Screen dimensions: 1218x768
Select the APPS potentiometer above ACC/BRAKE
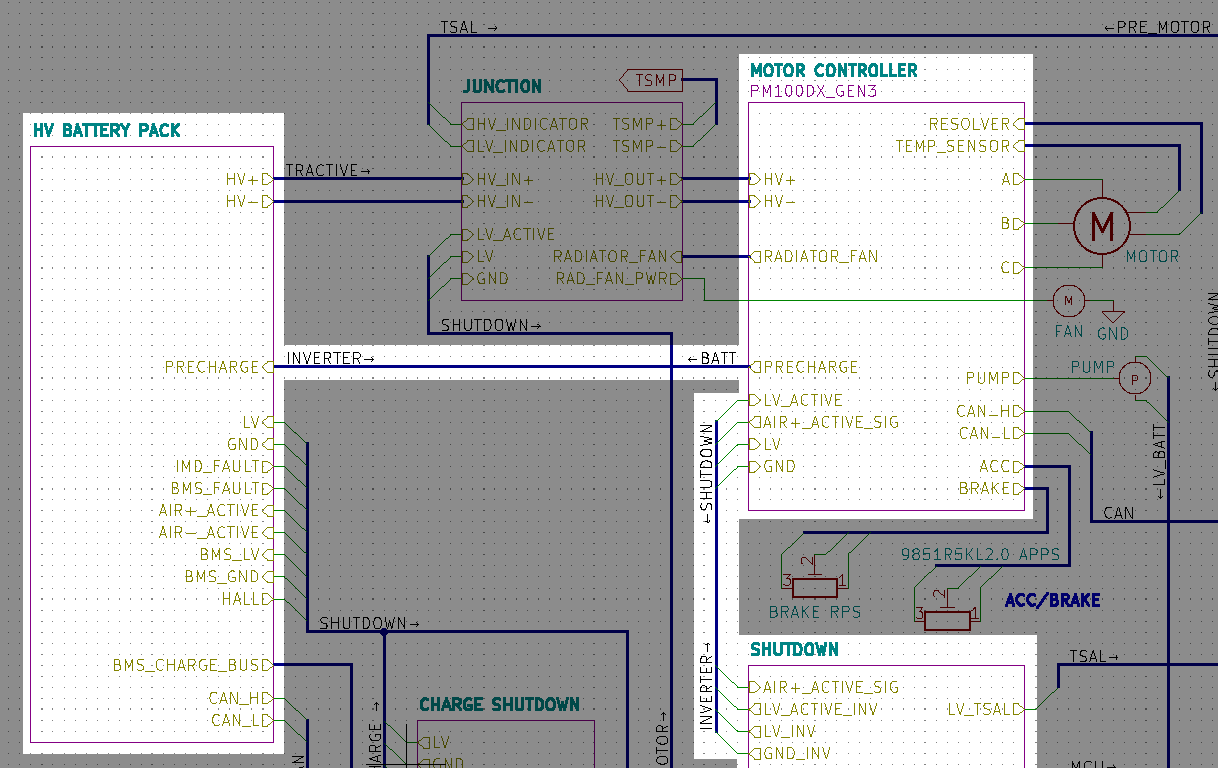pyautogui.click(x=946, y=619)
